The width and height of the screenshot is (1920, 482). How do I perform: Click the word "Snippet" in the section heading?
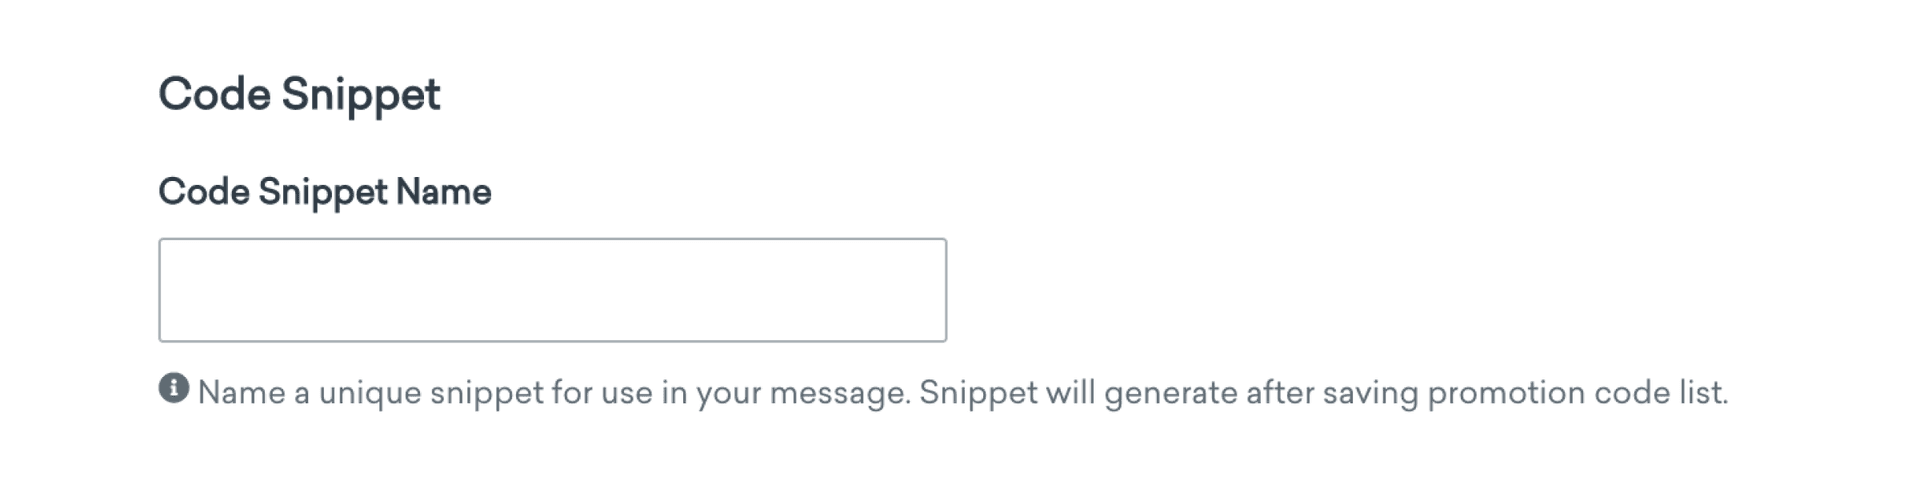(x=360, y=95)
